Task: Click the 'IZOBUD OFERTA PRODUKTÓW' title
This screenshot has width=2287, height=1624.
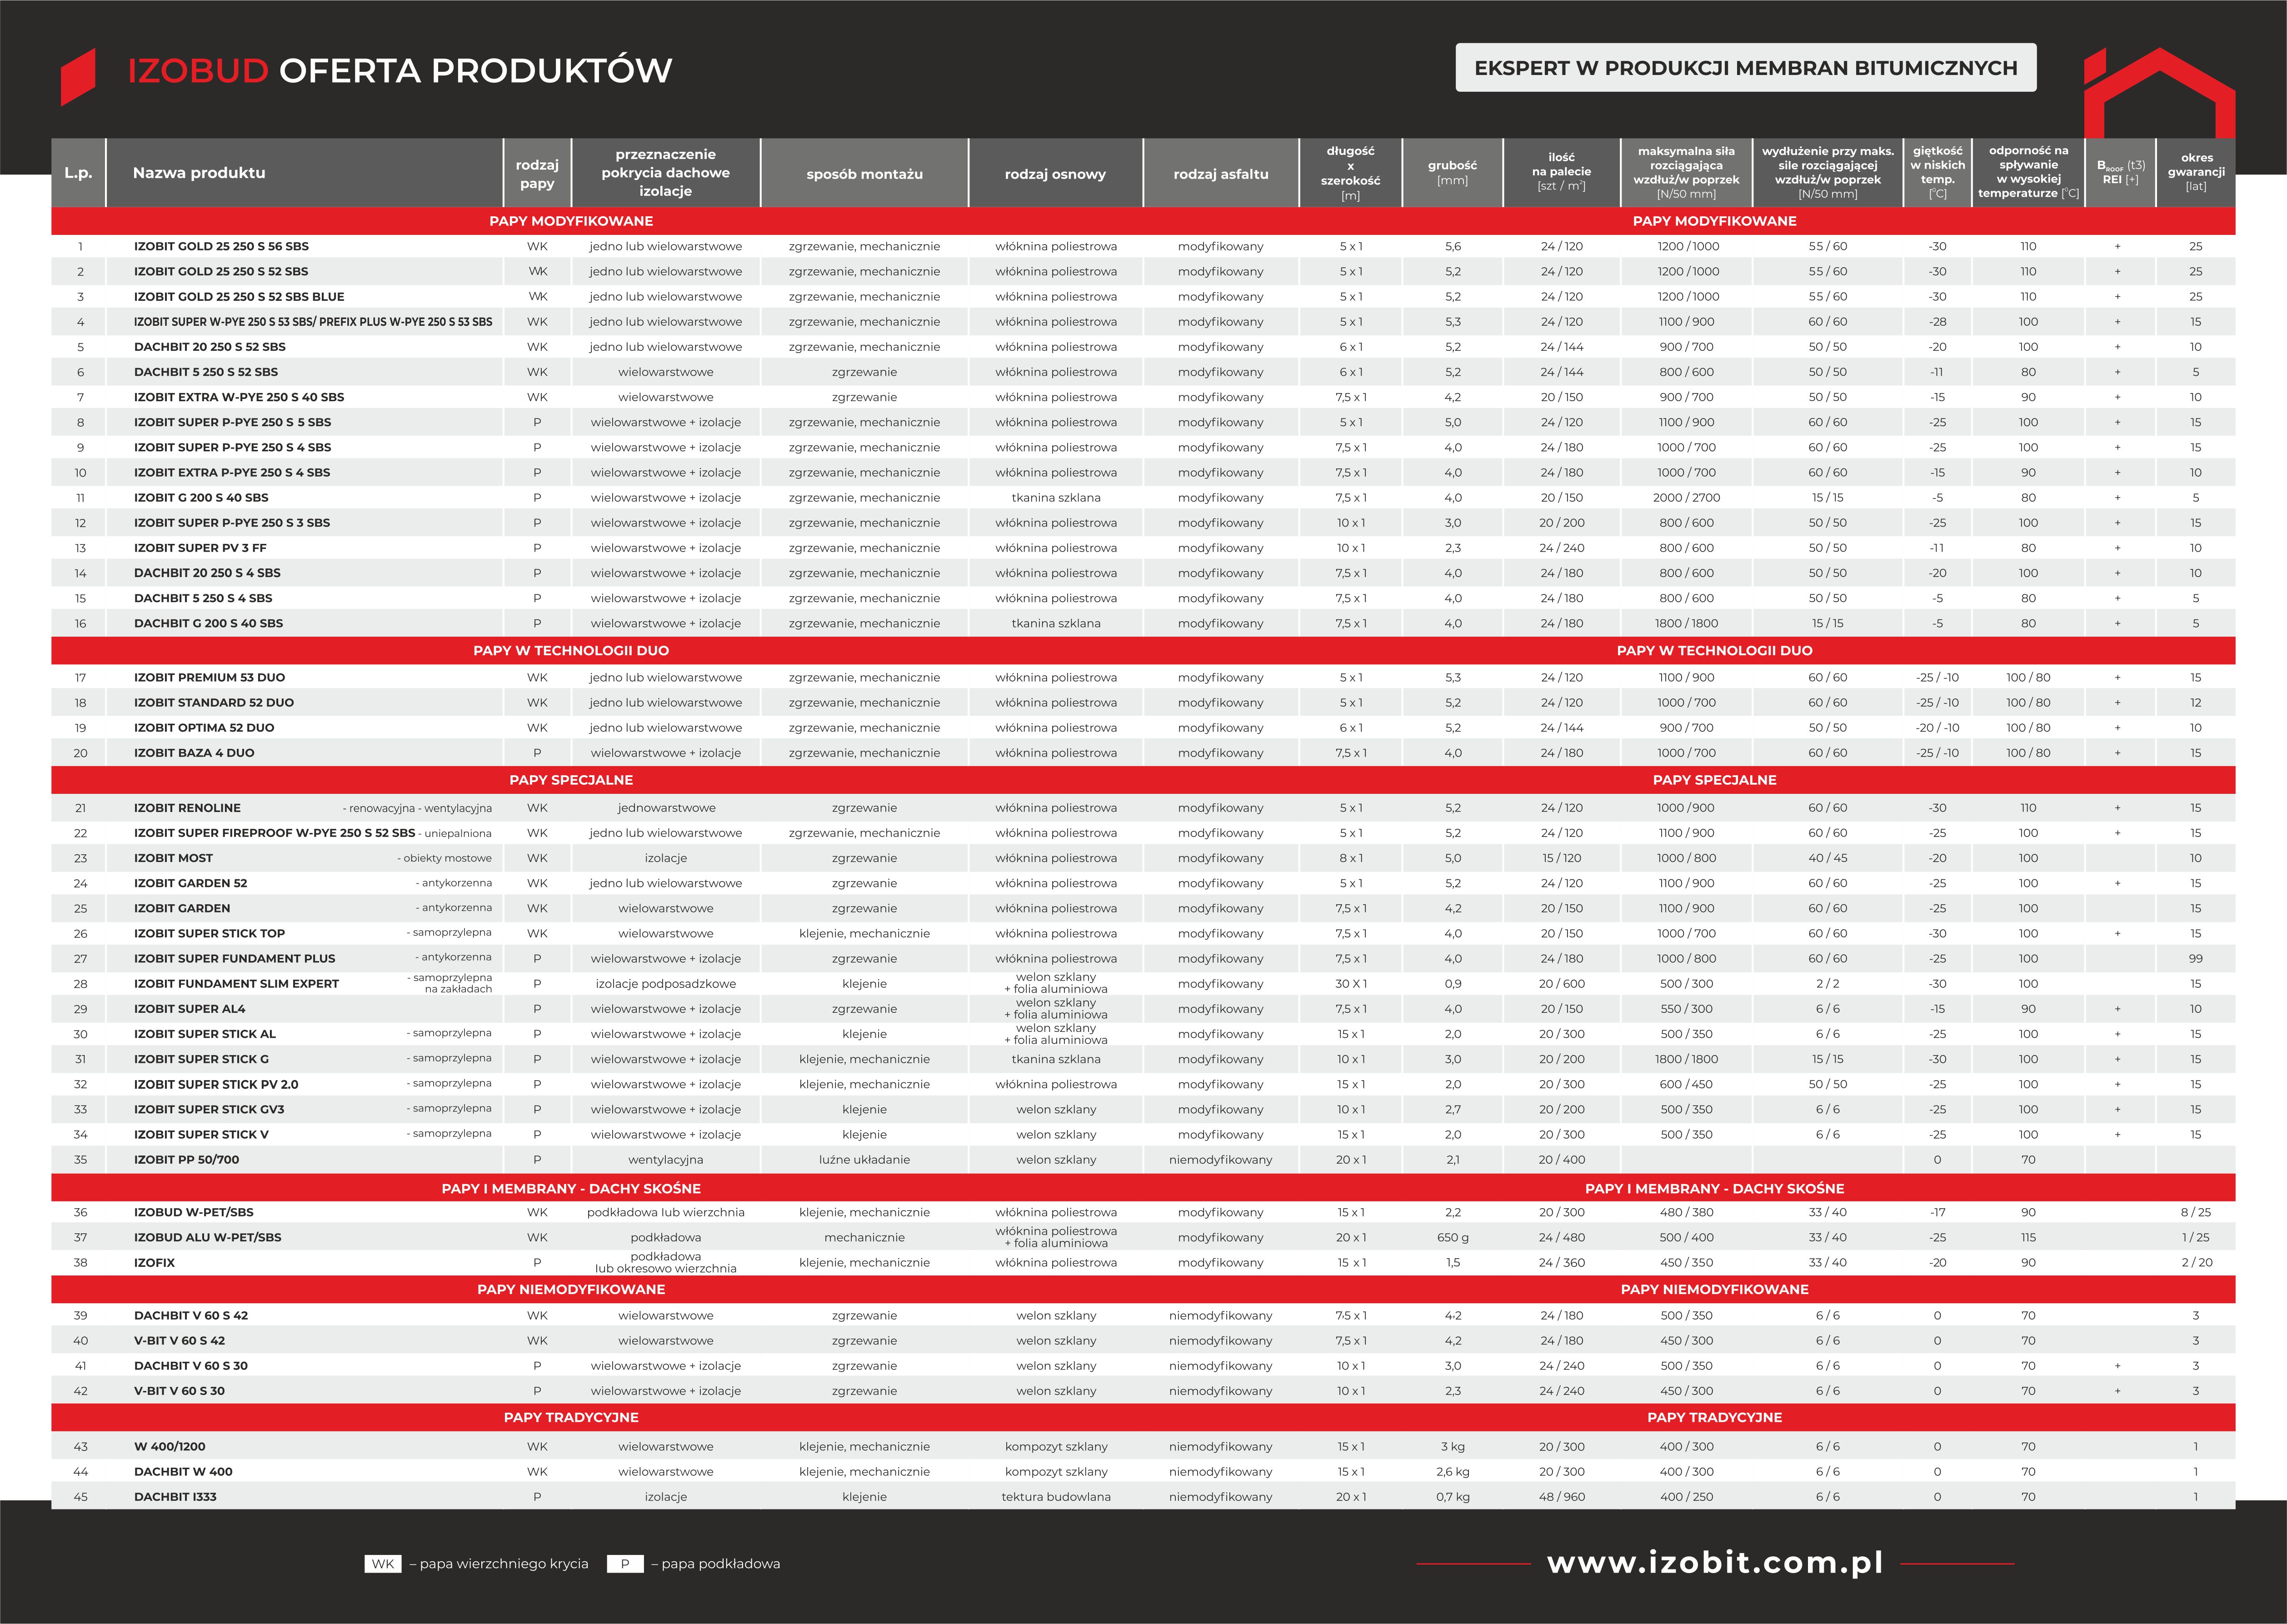Action: (x=399, y=71)
